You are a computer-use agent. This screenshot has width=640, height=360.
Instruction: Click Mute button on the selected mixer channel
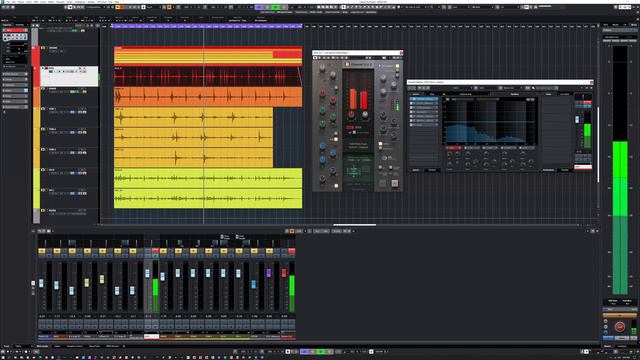pos(148,251)
